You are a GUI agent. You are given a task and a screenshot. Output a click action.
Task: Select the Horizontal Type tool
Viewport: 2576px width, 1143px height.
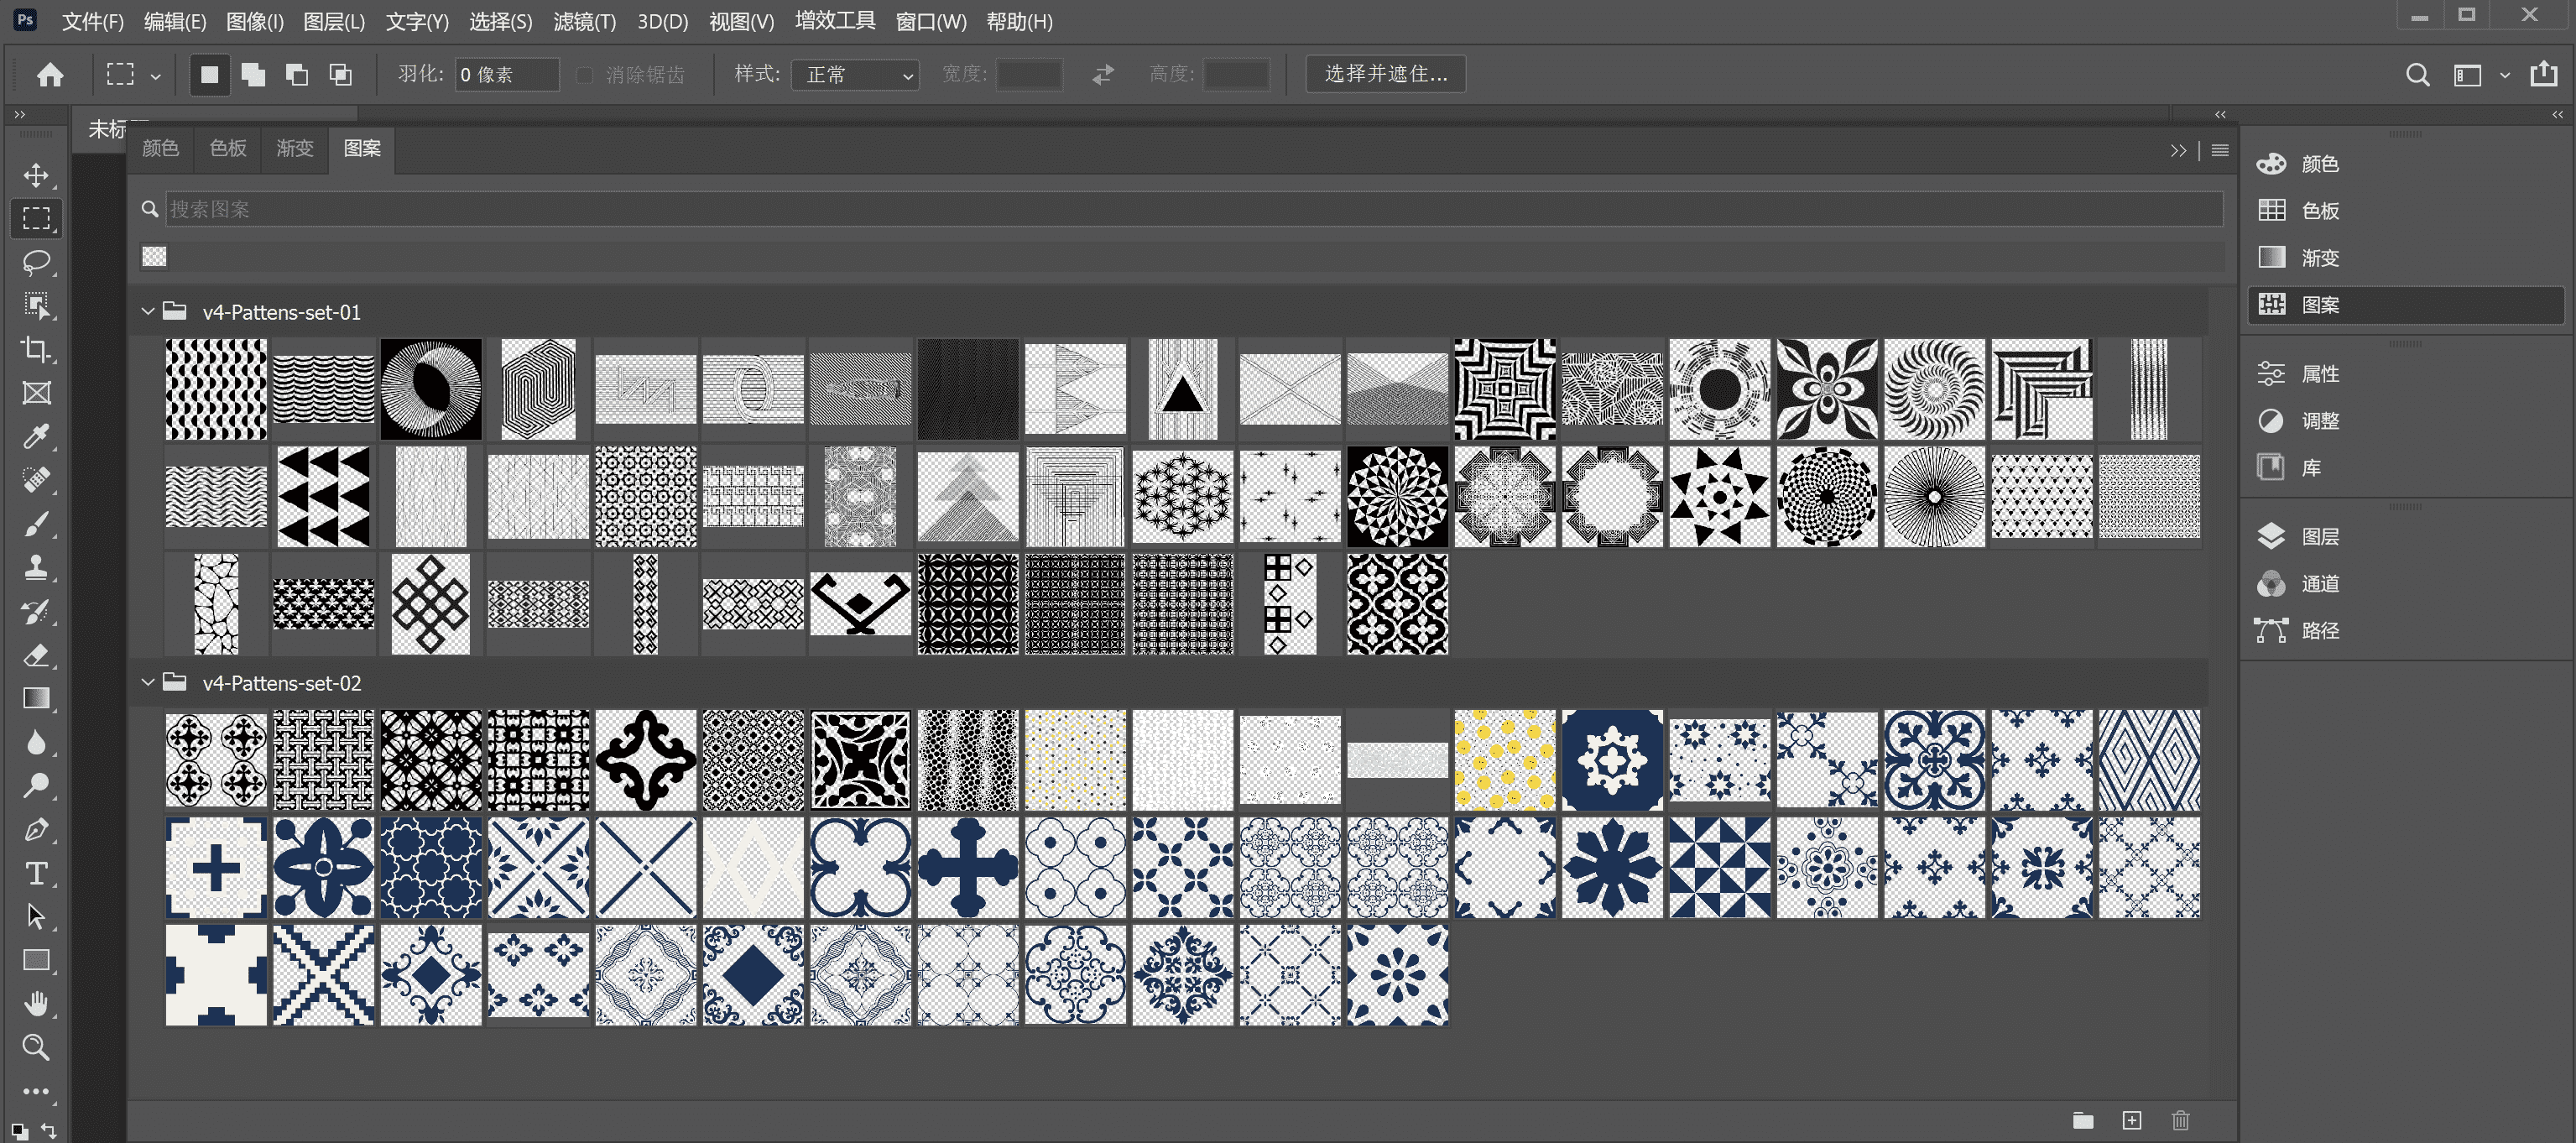[x=37, y=873]
